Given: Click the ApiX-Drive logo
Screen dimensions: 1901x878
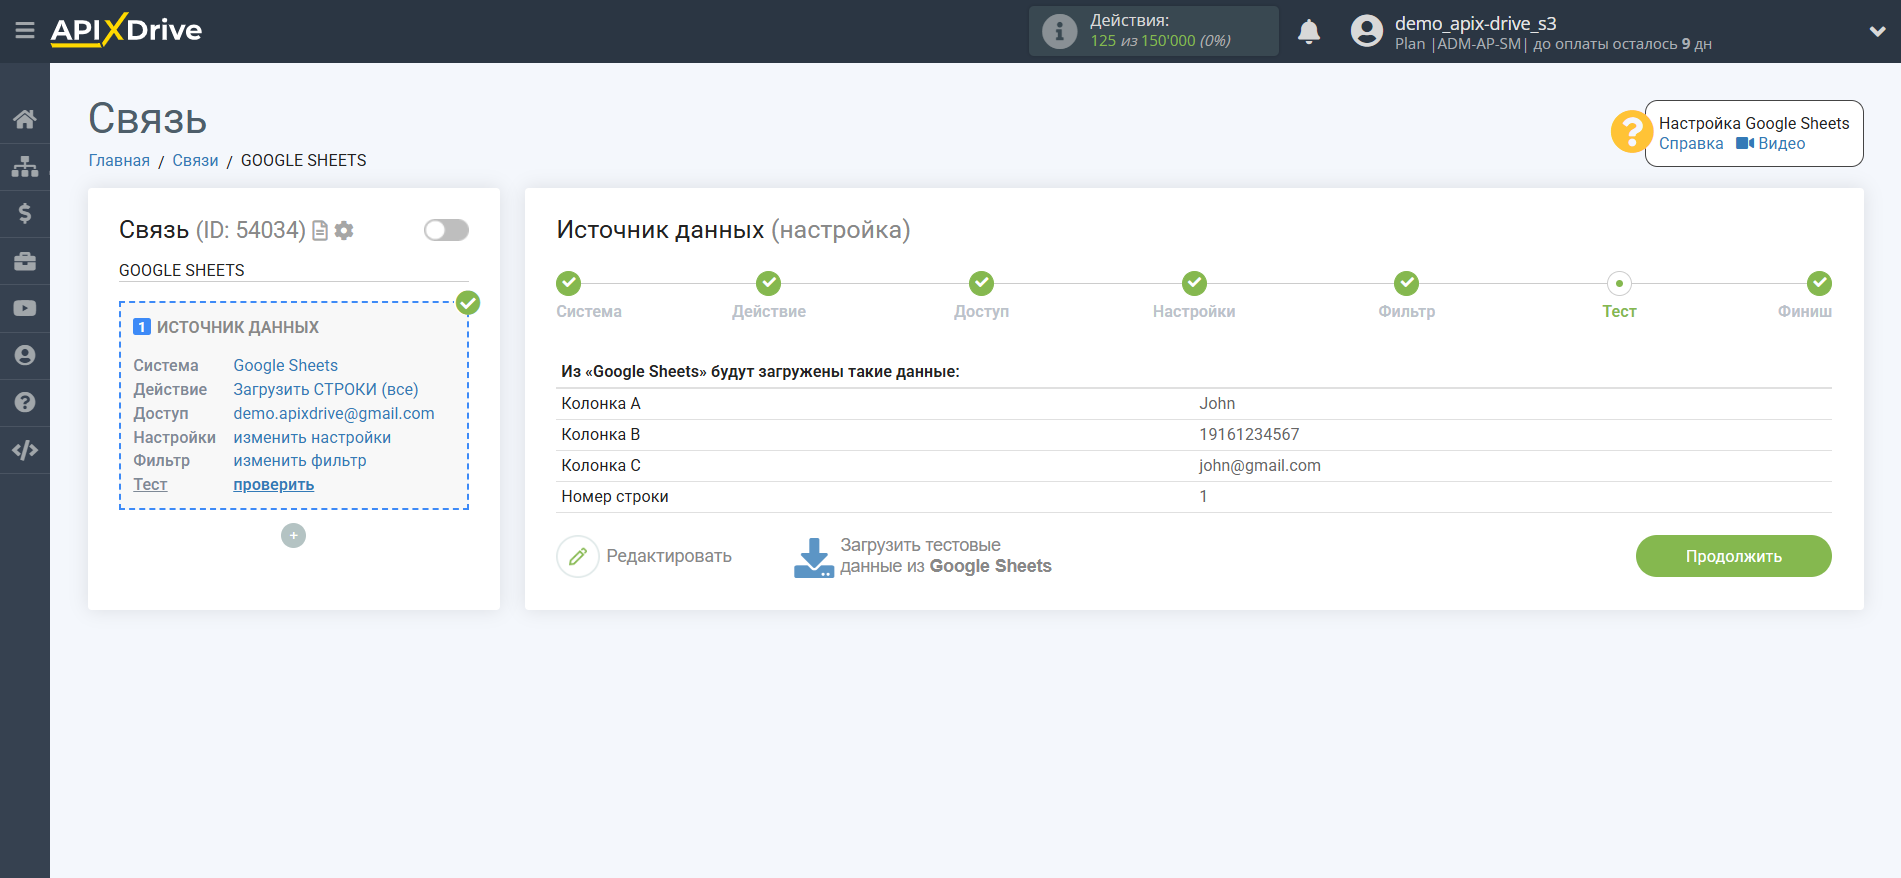Looking at the screenshot, I should coord(126,30).
